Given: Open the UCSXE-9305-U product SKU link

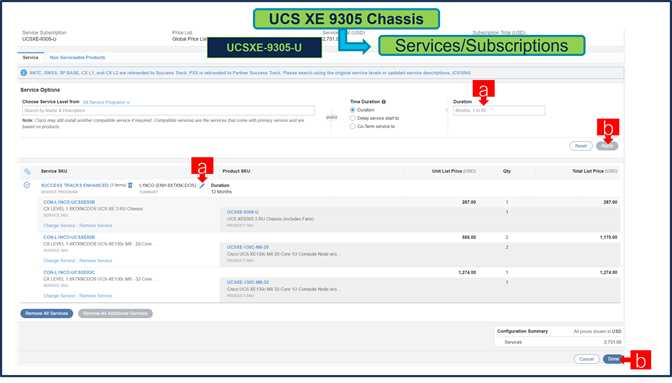Looking at the screenshot, I should (x=243, y=212).
